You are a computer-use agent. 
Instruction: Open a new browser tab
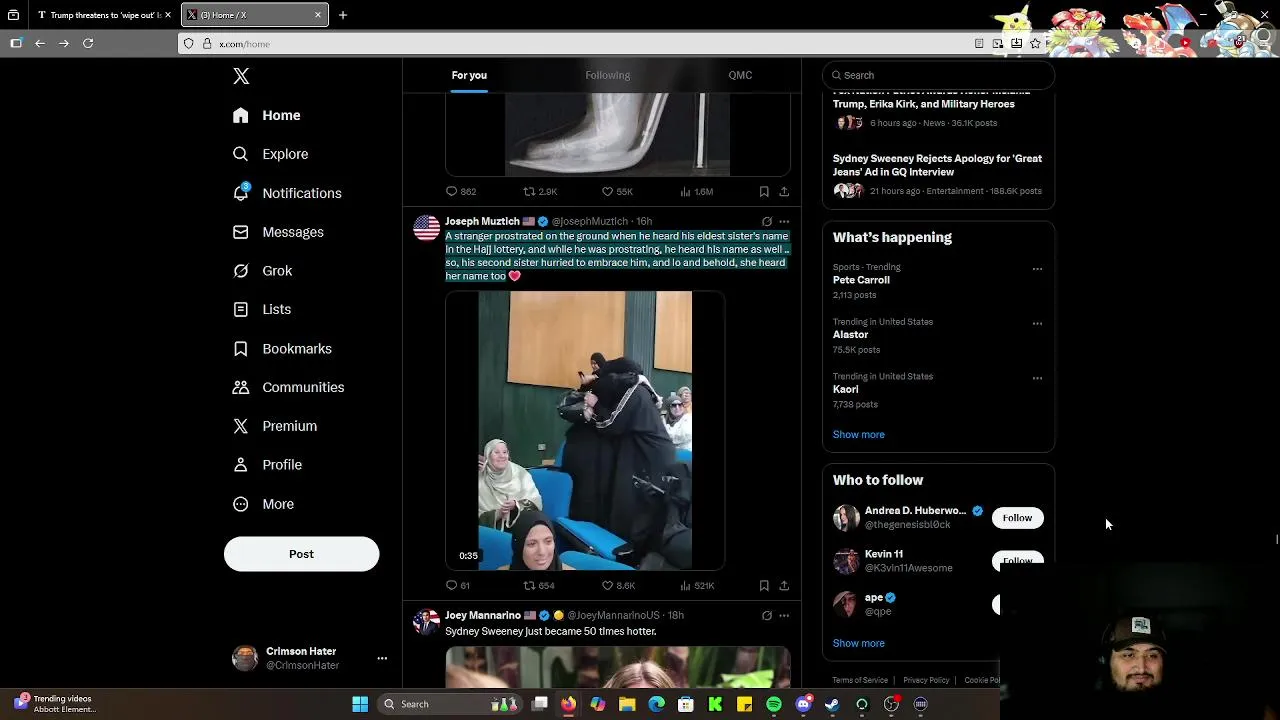(342, 15)
